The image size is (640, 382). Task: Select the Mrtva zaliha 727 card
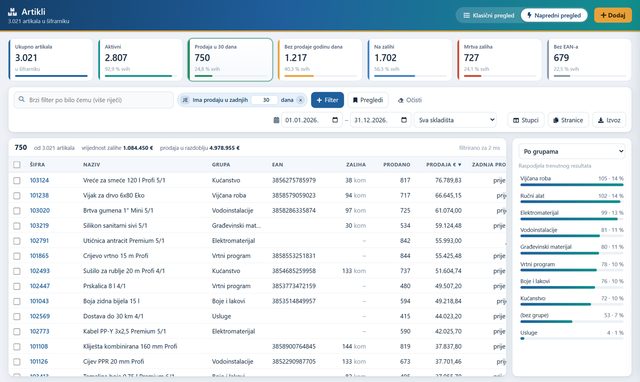500,60
